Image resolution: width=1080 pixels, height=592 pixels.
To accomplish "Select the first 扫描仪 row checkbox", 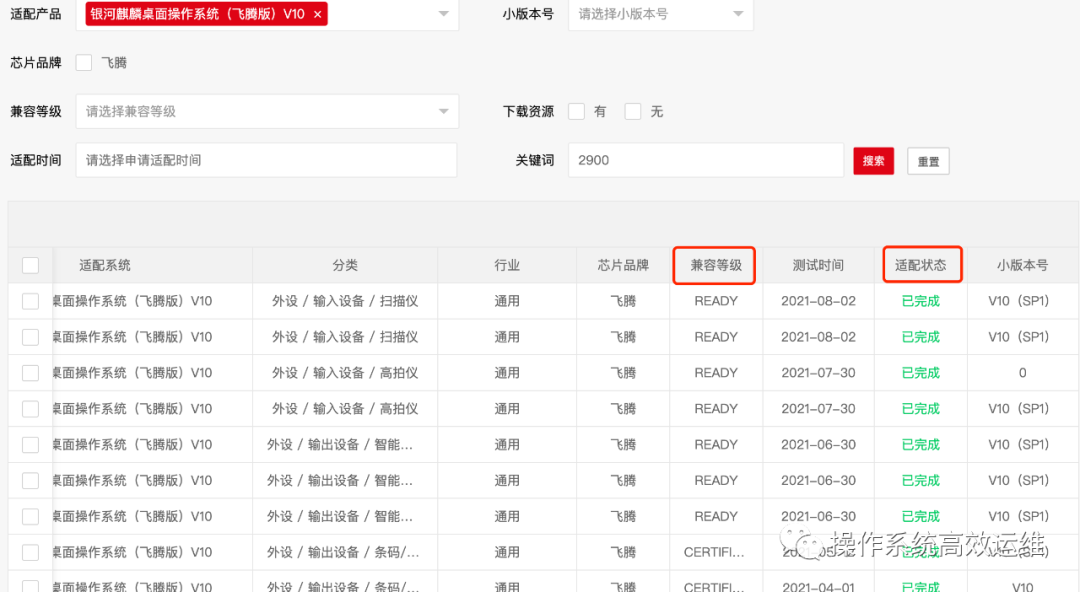I will [x=30, y=301].
